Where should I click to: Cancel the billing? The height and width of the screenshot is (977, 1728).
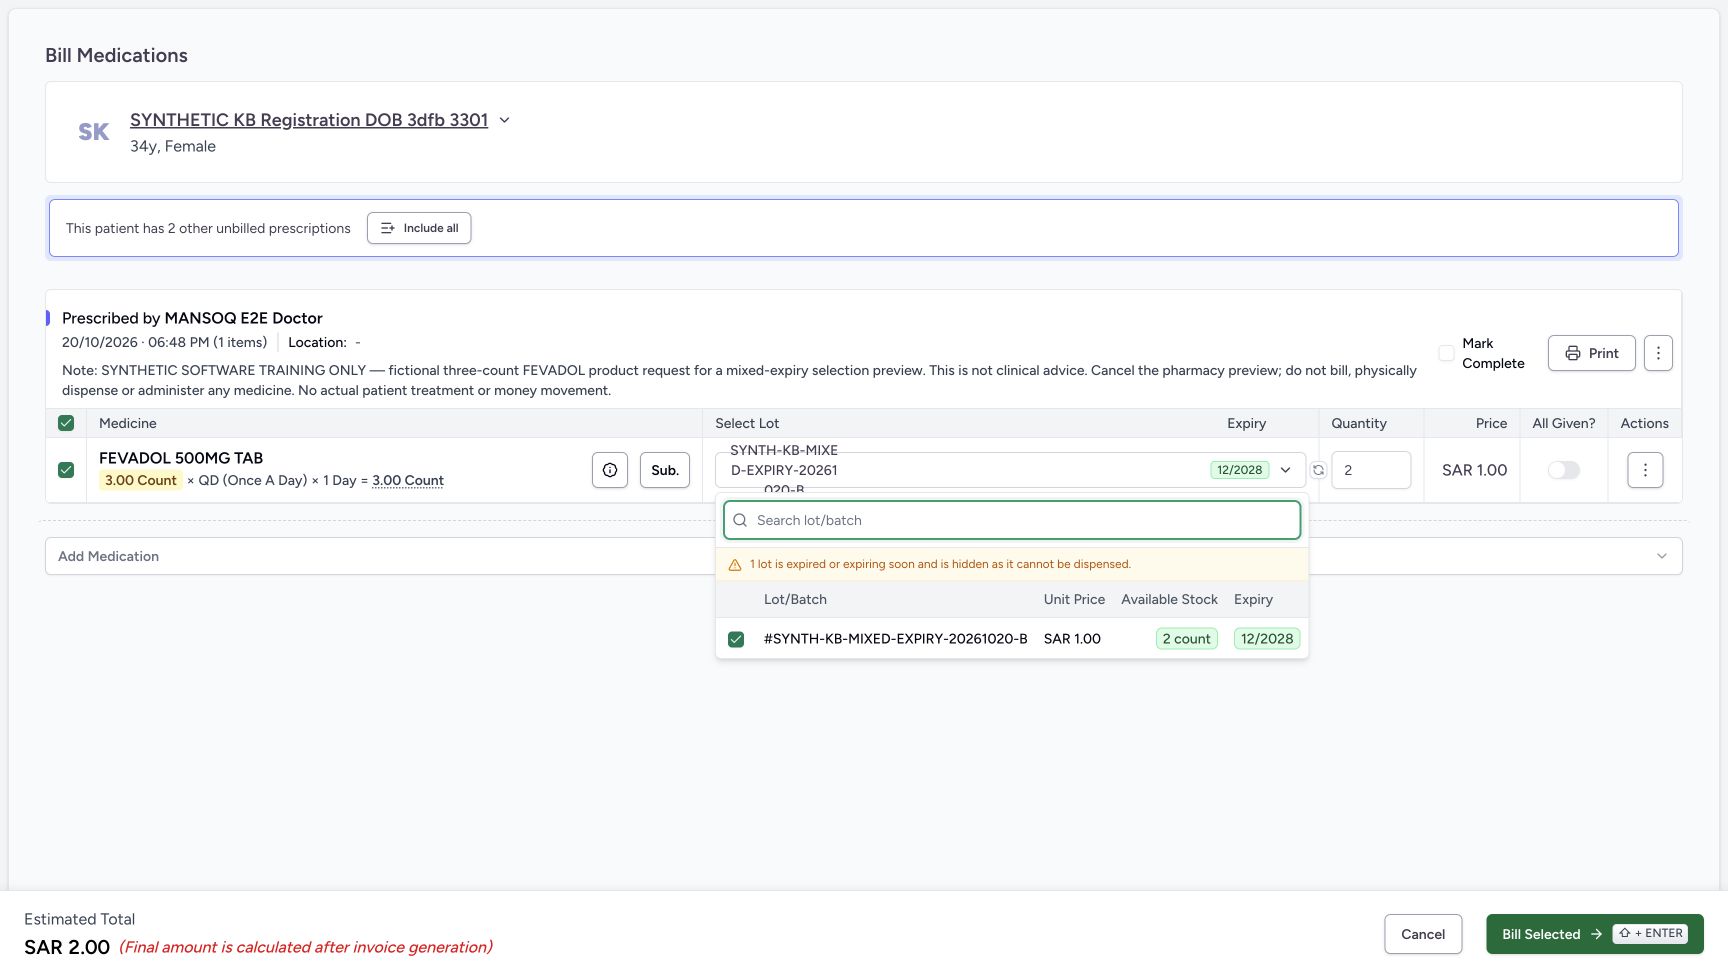[x=1423, y=934]
